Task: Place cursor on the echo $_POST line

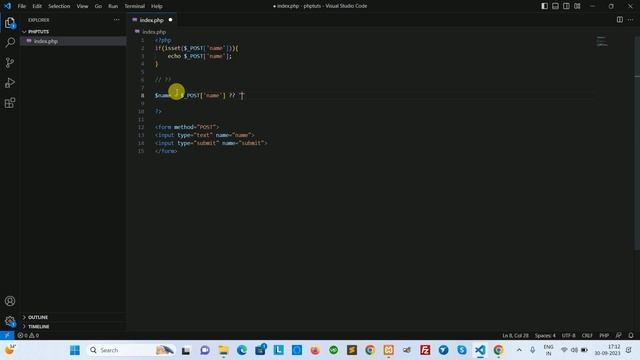Action: click(x=199, y=56)
